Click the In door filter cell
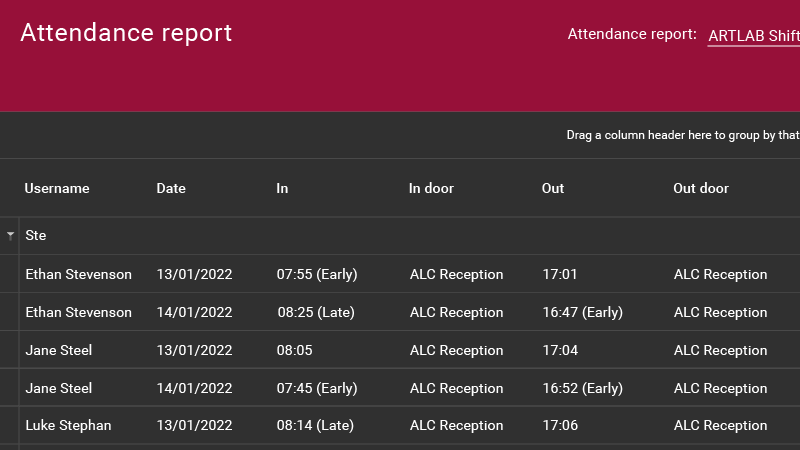The height and width of the screenshot is (450, 800). click(465, 236)
